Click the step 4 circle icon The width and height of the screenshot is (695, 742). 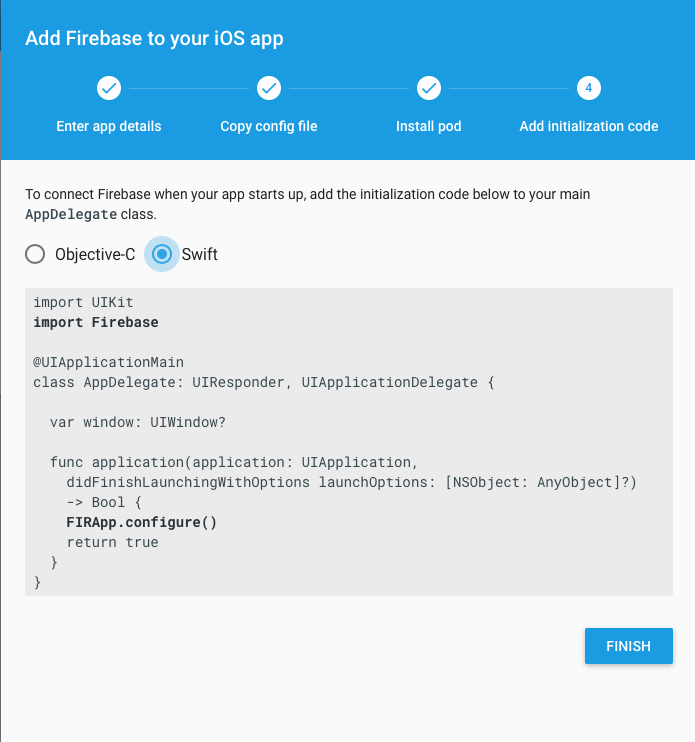[x=589, y=88]
